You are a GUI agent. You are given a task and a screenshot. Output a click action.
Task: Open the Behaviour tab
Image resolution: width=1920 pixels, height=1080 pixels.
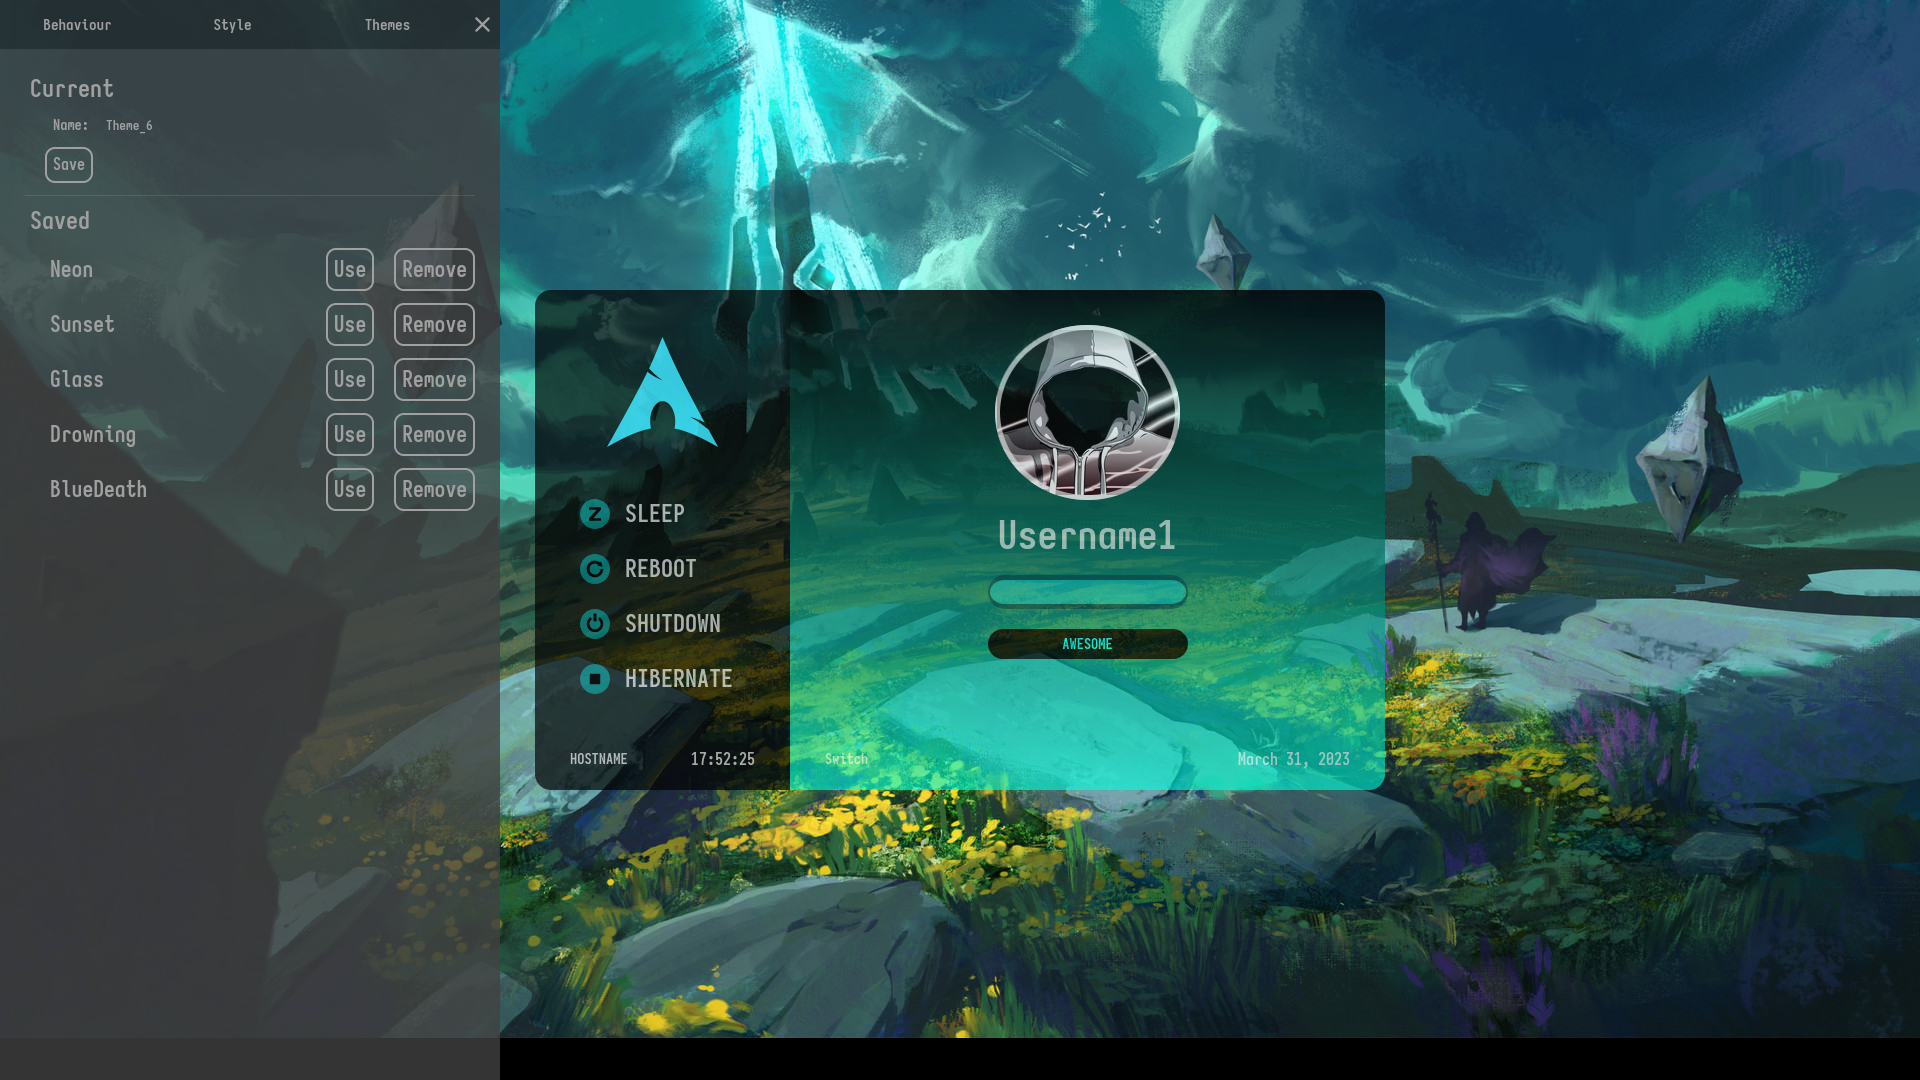(77, 25)
